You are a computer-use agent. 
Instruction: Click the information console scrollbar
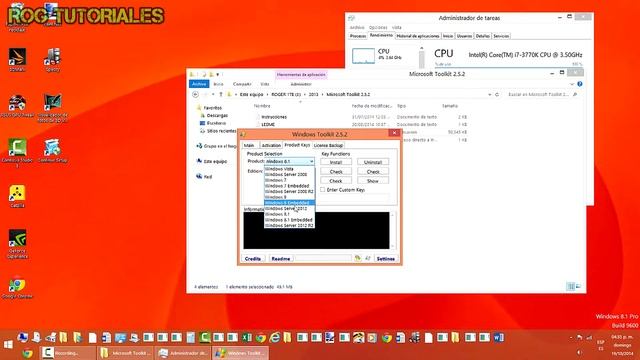pyautogui.click(x=393, y=231)
